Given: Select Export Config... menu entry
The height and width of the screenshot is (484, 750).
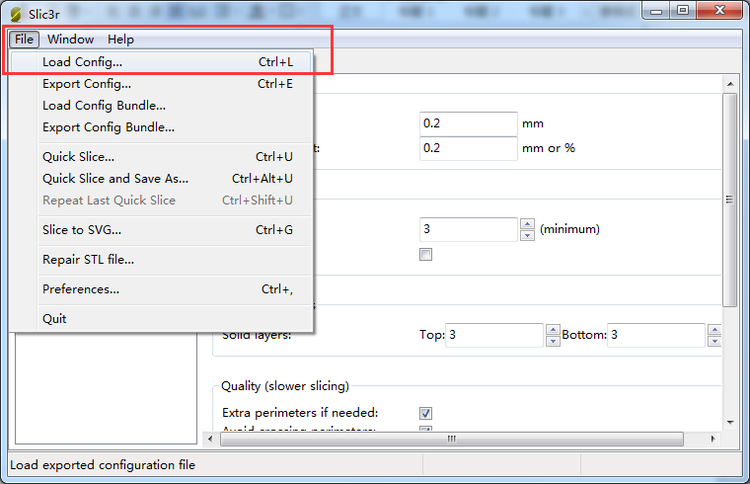Looking at the screenshot, I should [x=161, y=84].
